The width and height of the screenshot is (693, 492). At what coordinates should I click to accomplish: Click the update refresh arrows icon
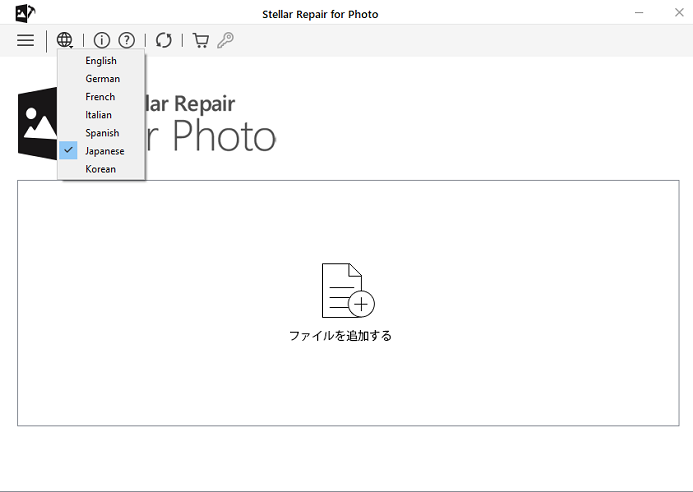coord(164,41)
